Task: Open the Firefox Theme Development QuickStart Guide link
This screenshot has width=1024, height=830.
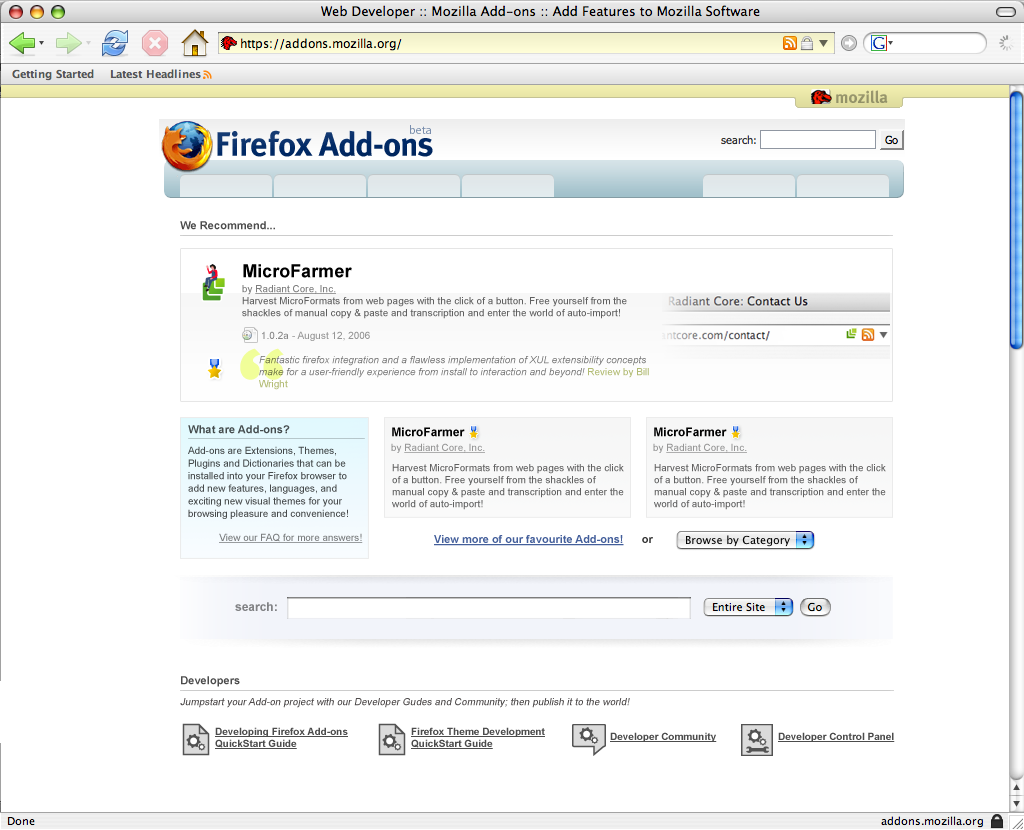Action: point(478,738)
